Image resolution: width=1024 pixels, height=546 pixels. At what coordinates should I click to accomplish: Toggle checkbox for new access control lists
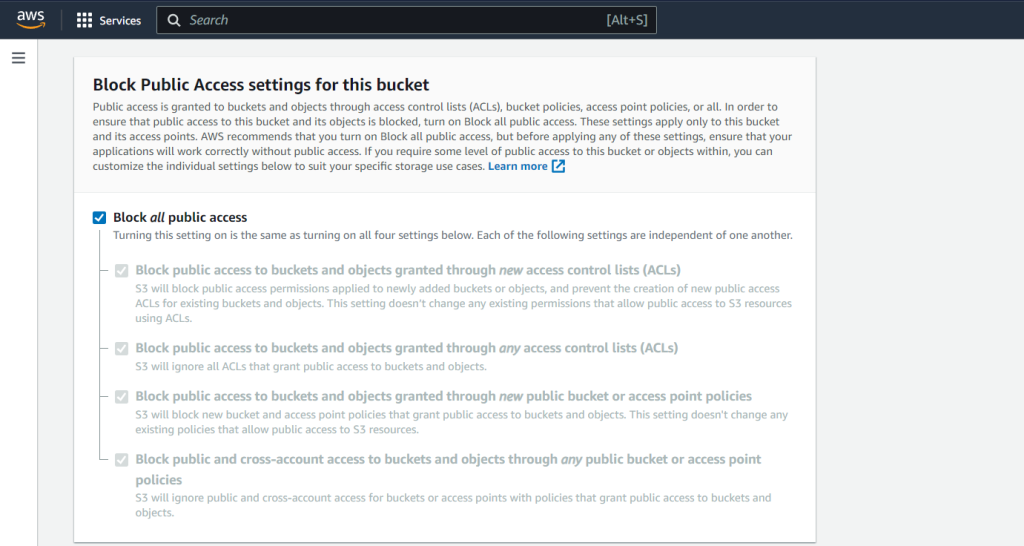coord(122,270)
